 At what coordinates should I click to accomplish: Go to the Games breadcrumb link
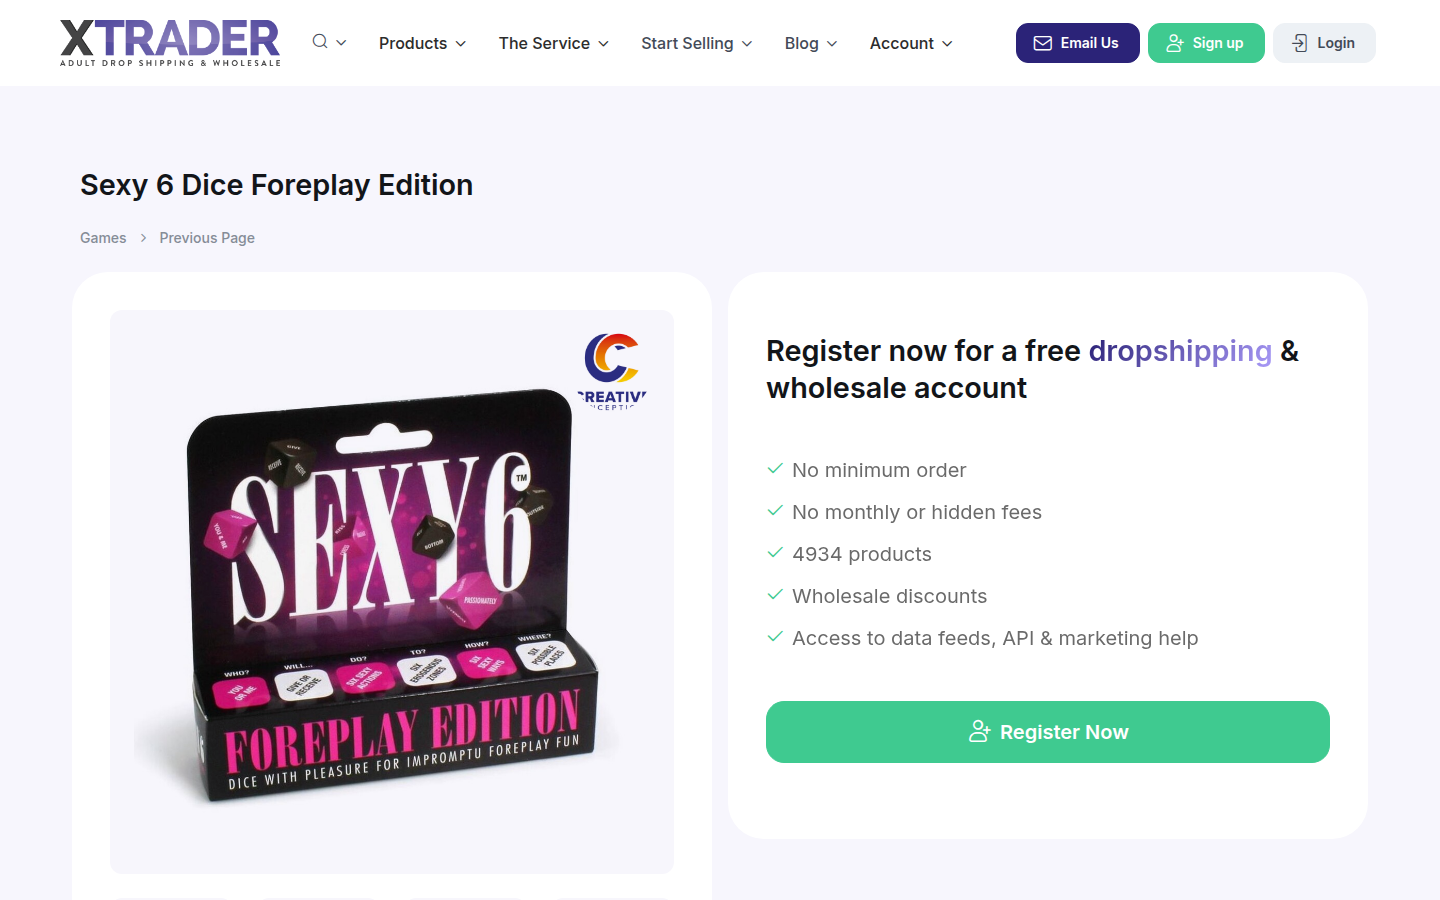[103, 238]
